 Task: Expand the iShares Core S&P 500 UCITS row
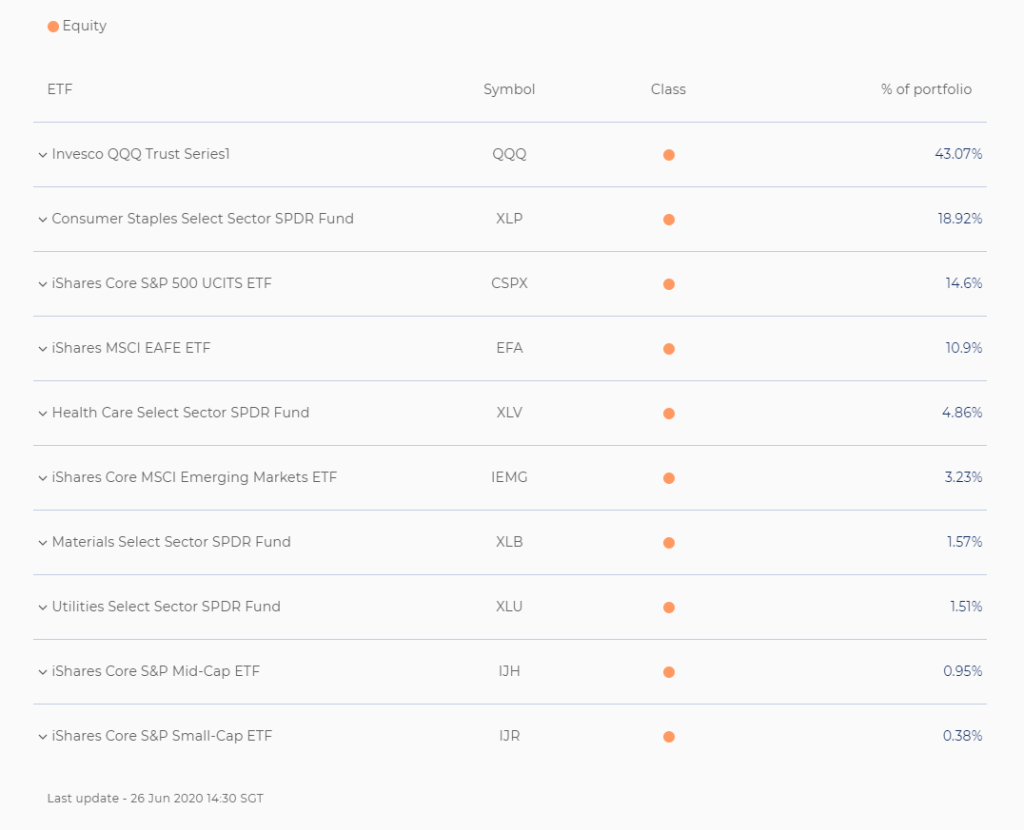(x=43, y=284)
